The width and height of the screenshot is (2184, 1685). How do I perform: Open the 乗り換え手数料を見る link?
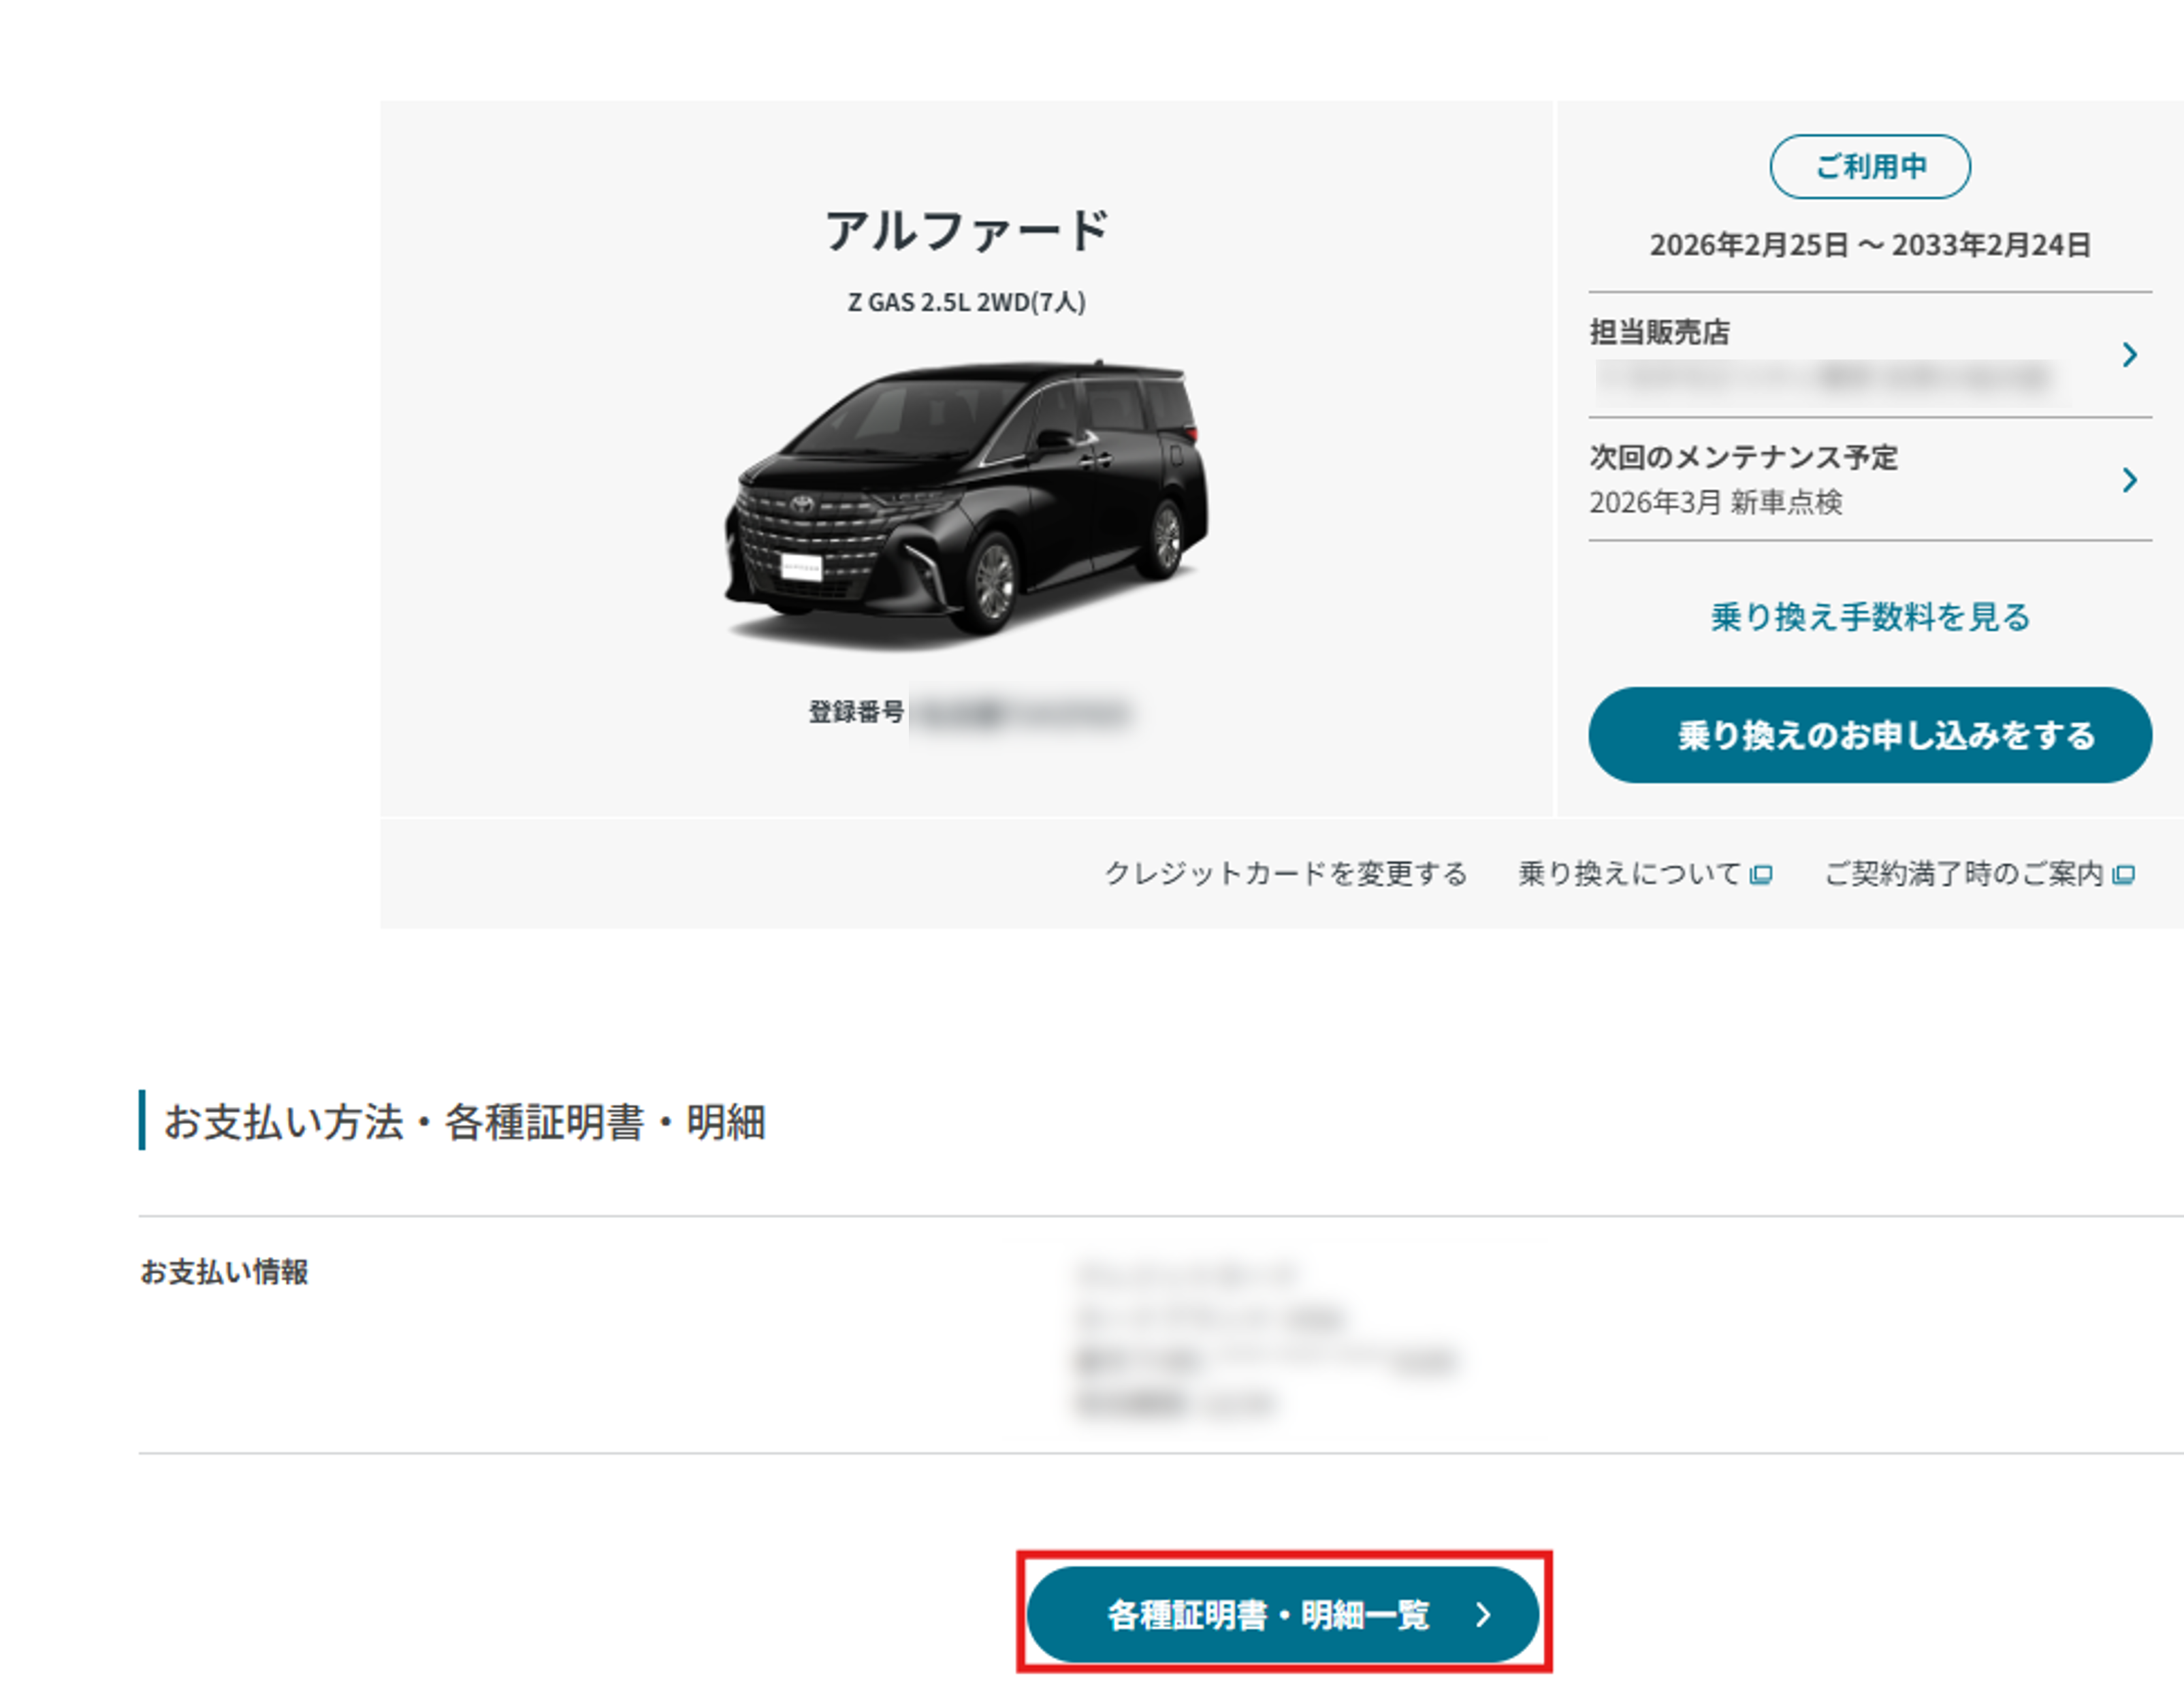click(1870, 617)
